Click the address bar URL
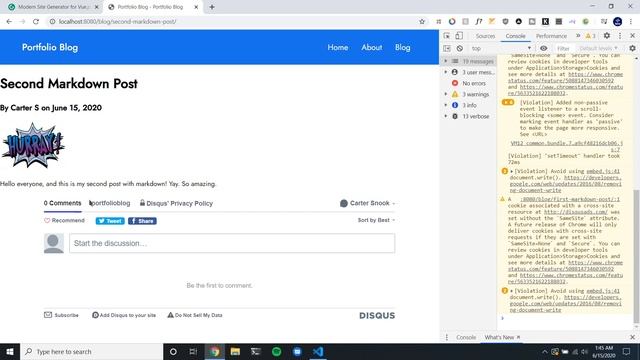The image size is (640, 360). pyautogui.click(x=118, y=22)
